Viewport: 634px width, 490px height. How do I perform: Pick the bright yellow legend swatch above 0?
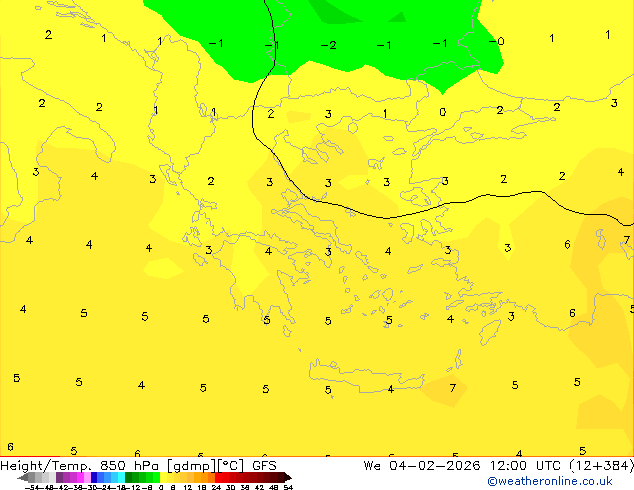pos(163,477)
